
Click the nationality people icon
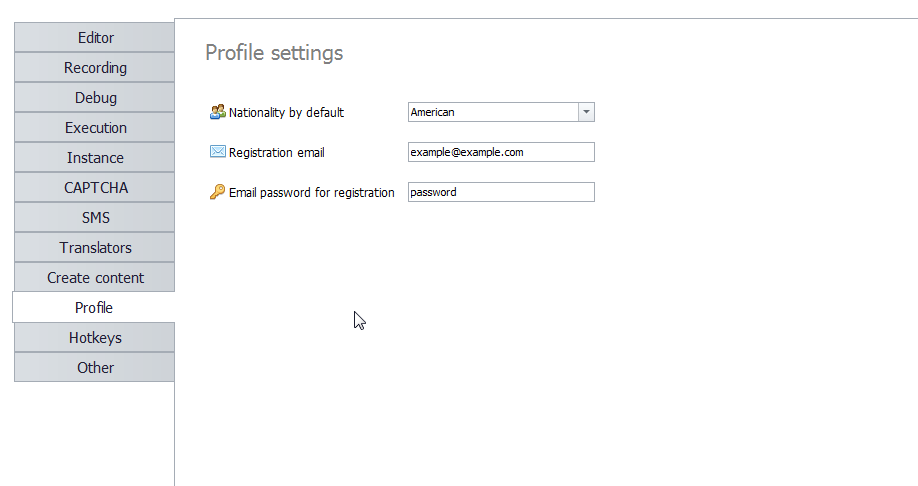point(218,112)
